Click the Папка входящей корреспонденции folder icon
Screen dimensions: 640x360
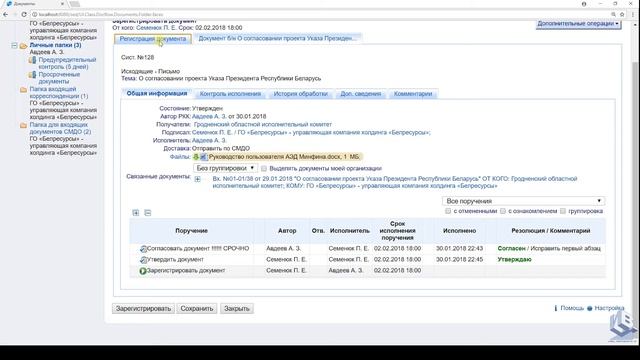coord(24,89)
